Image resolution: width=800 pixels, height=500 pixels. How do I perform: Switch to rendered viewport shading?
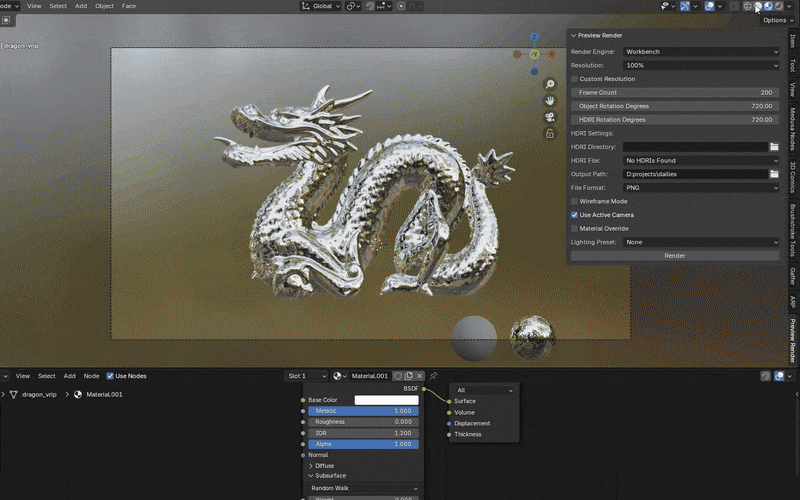(779, 6)
